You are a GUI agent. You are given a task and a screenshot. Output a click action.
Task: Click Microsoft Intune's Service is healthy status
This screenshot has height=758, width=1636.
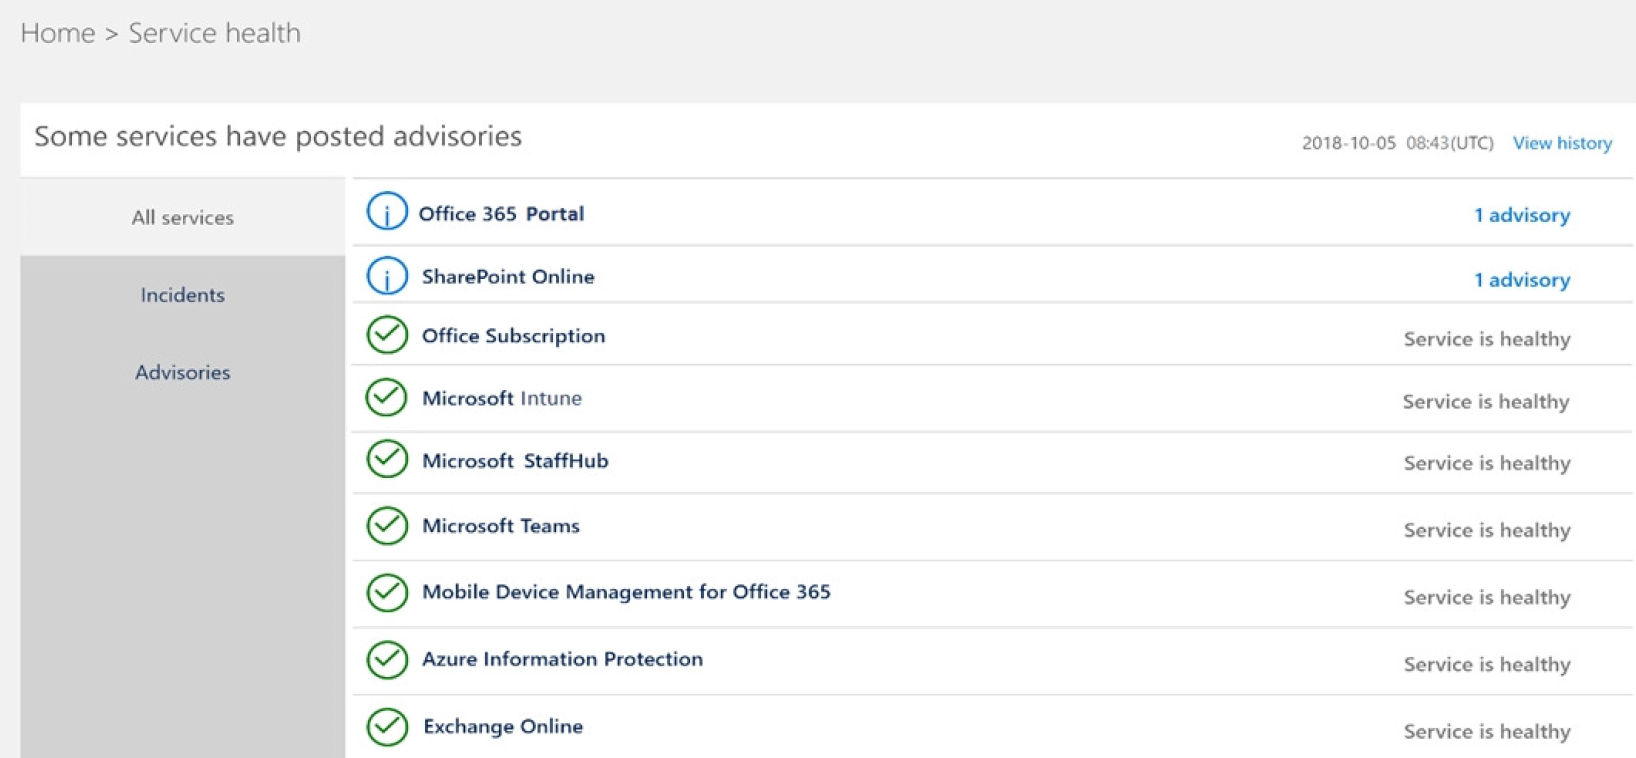[x=1486, y=401]
